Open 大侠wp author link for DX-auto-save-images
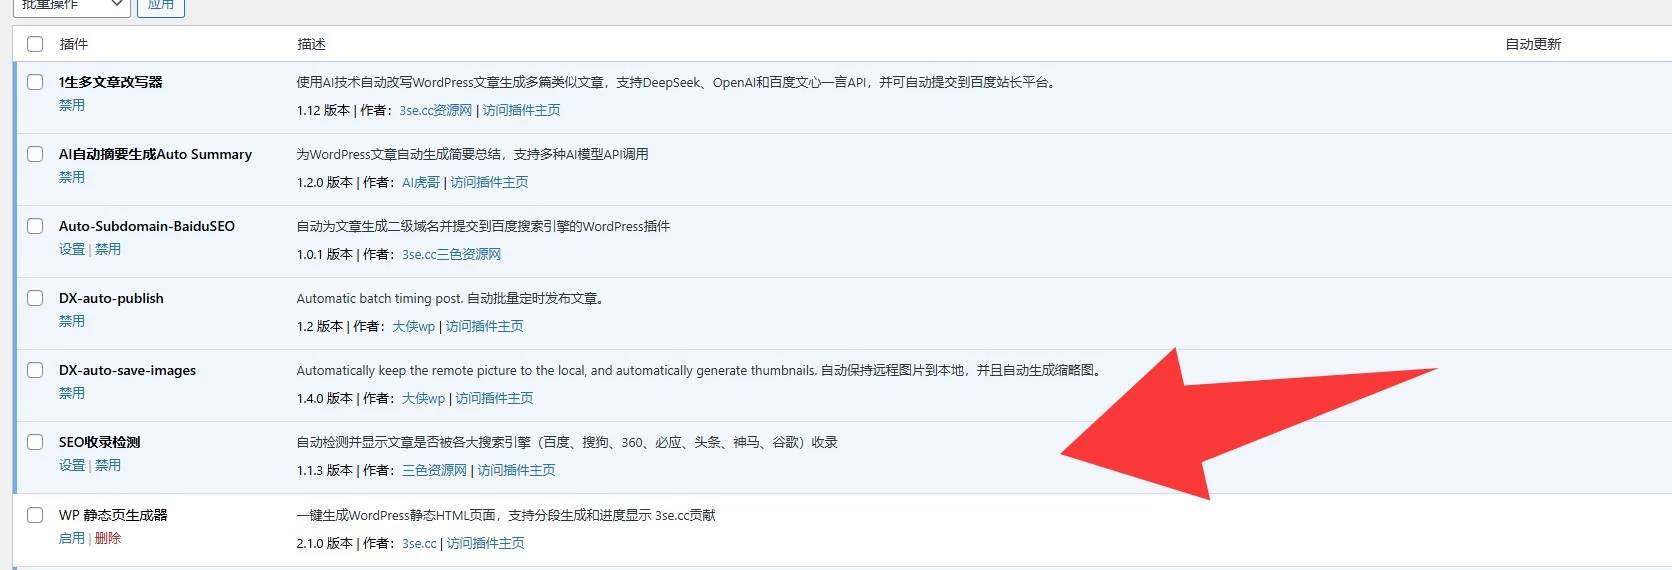 [x=423, y=398]
